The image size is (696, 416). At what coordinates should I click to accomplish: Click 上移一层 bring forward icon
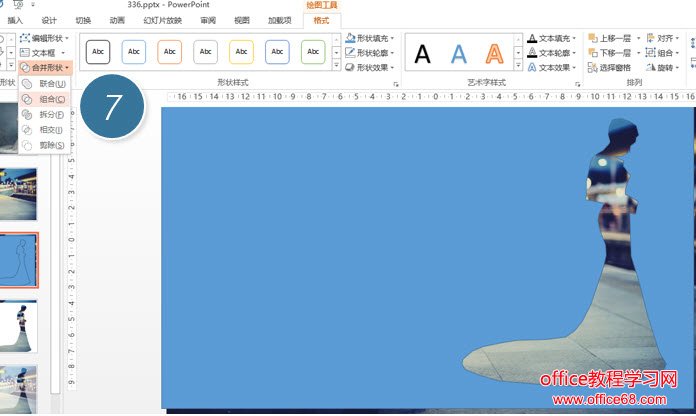593,38
